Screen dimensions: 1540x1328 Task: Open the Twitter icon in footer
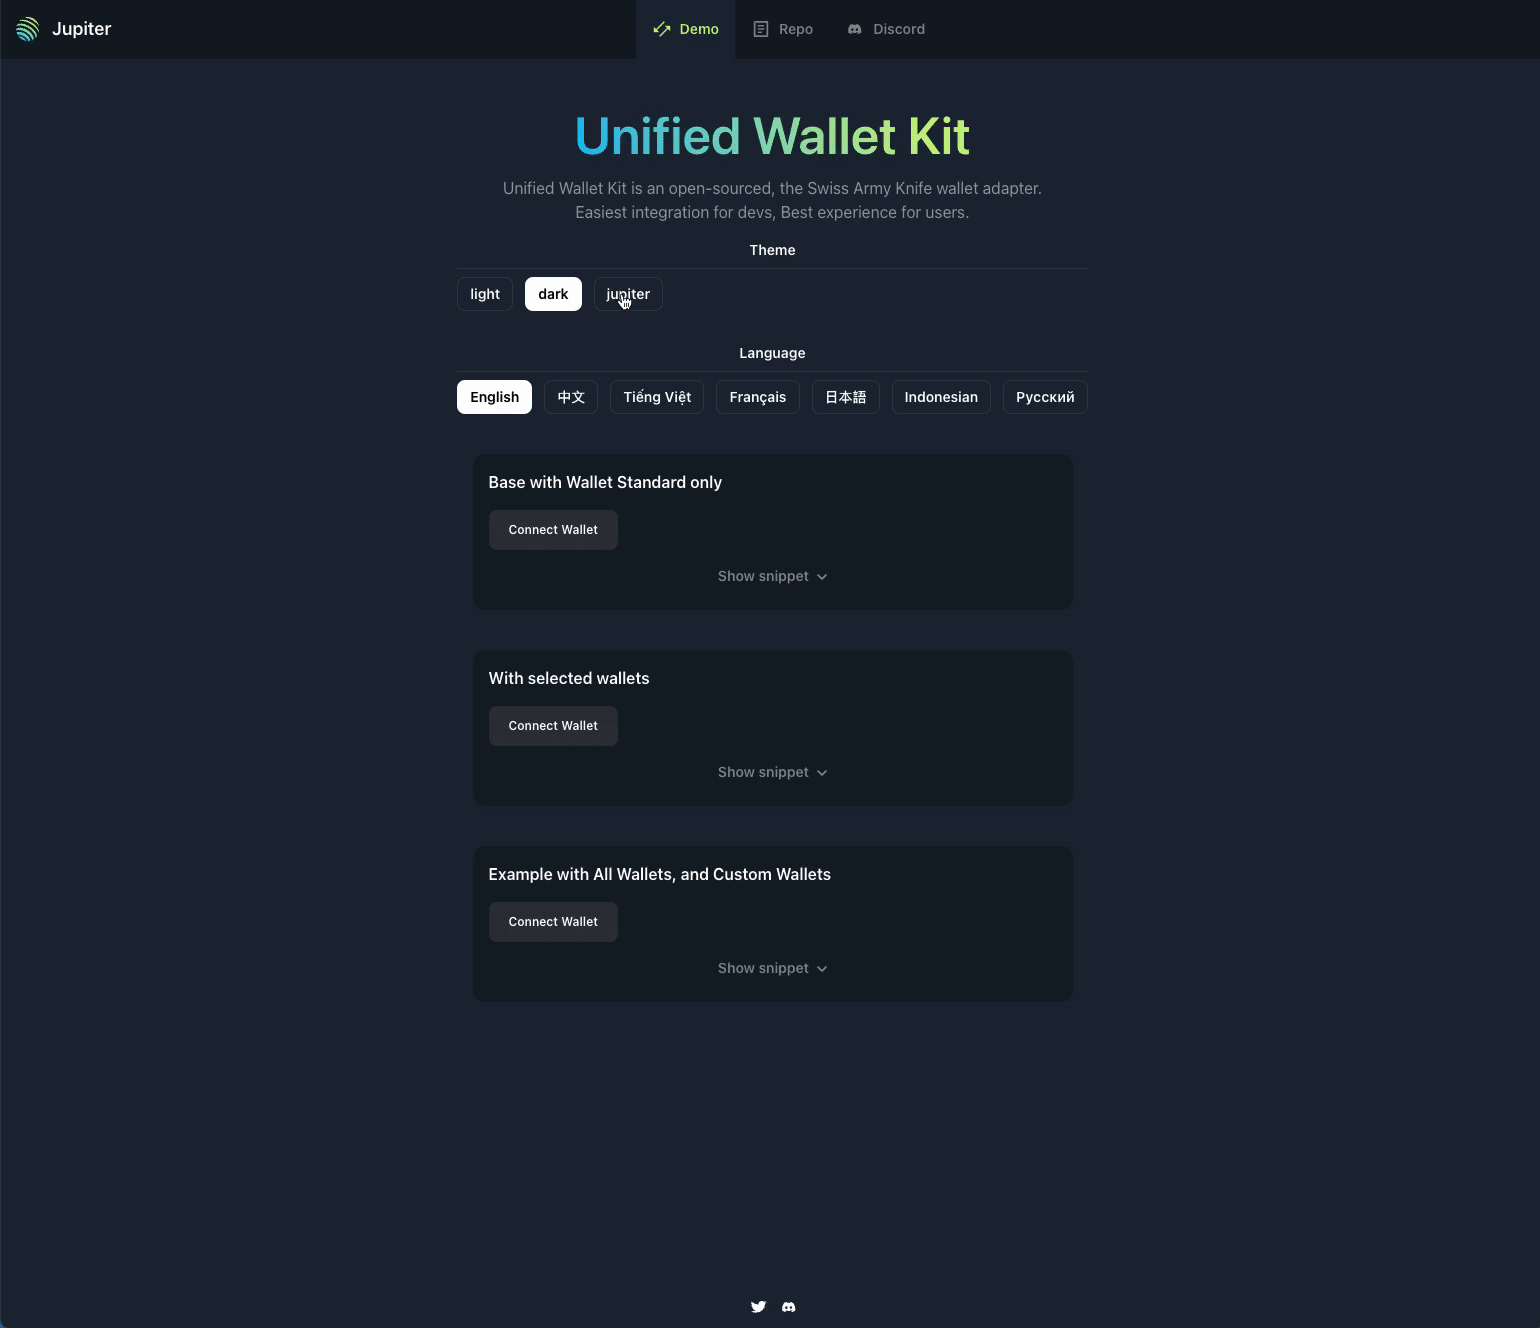(758, 1307)
